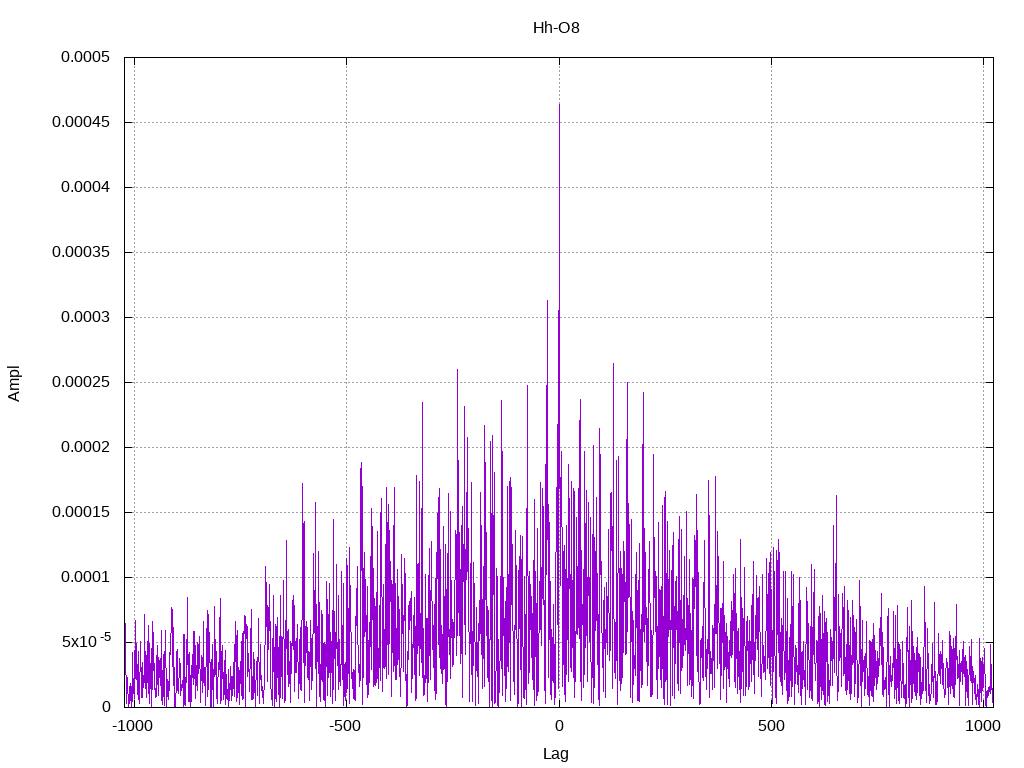This screenshot has width=1024, height=768.
Task: Click the 0.00015 y-axis tick label
Action: (82, 512)
